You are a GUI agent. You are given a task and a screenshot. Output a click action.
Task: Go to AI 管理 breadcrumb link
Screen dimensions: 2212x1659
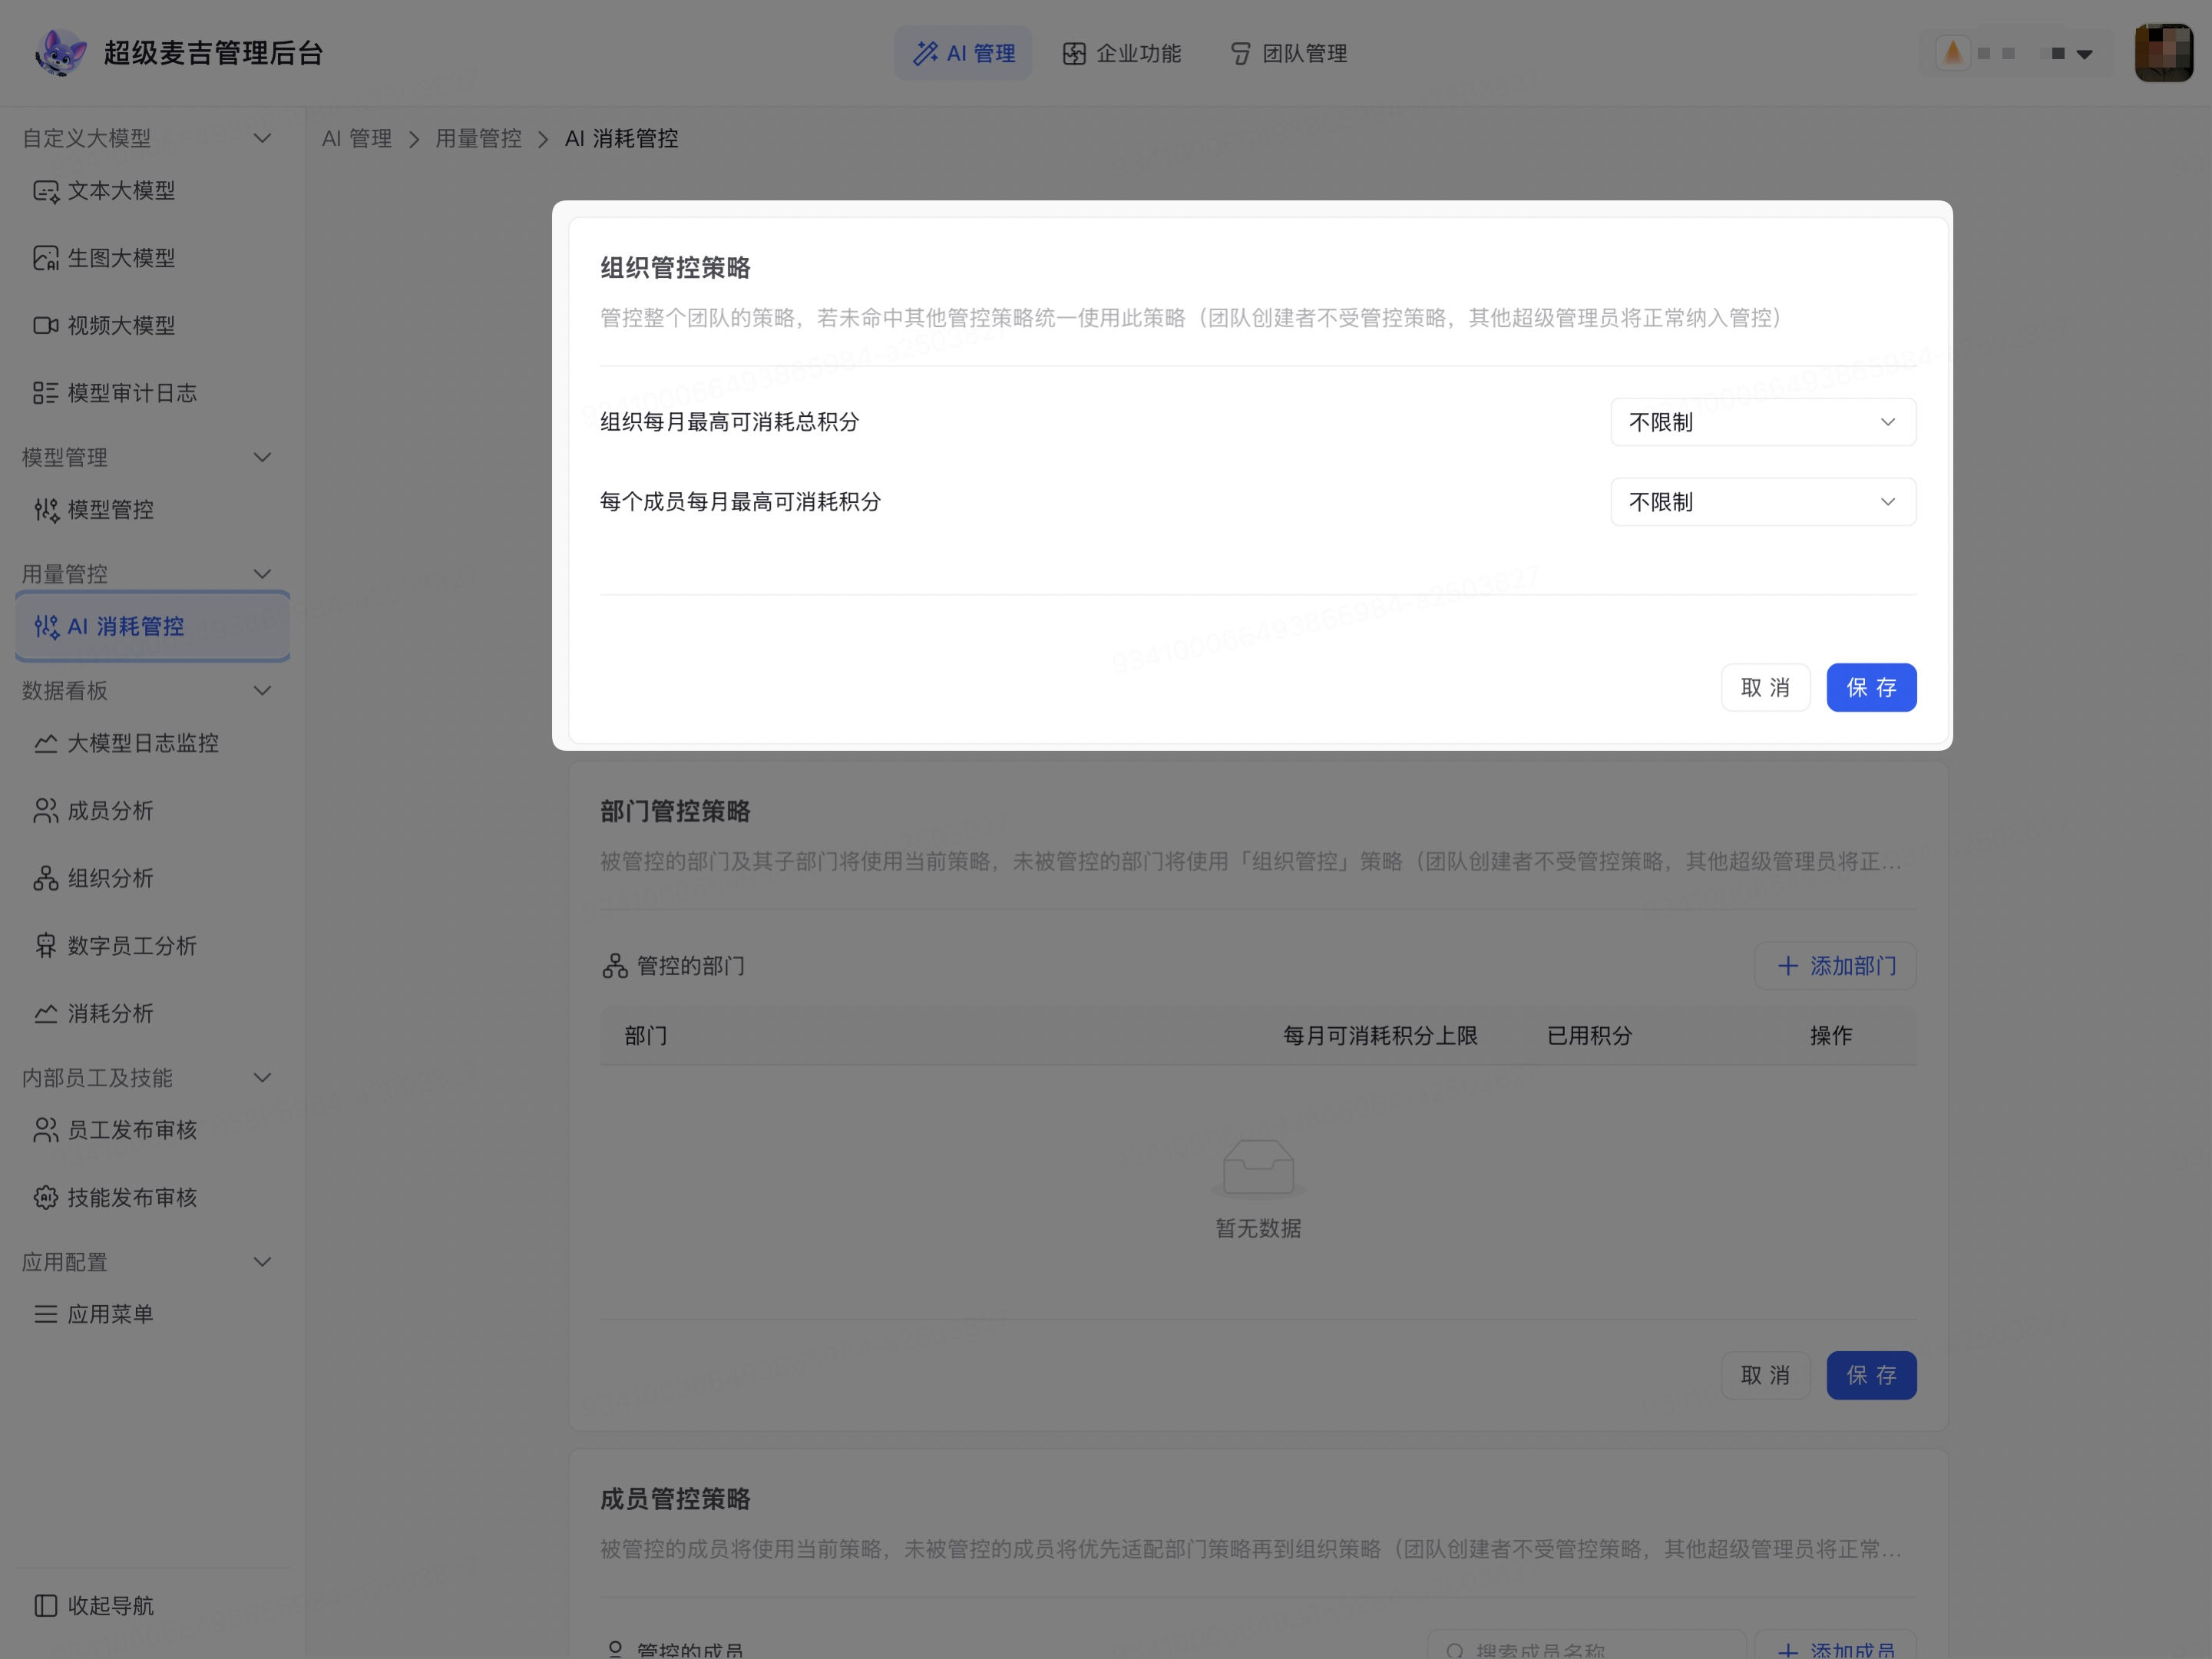pyautogui.click(x=357, y=139)
